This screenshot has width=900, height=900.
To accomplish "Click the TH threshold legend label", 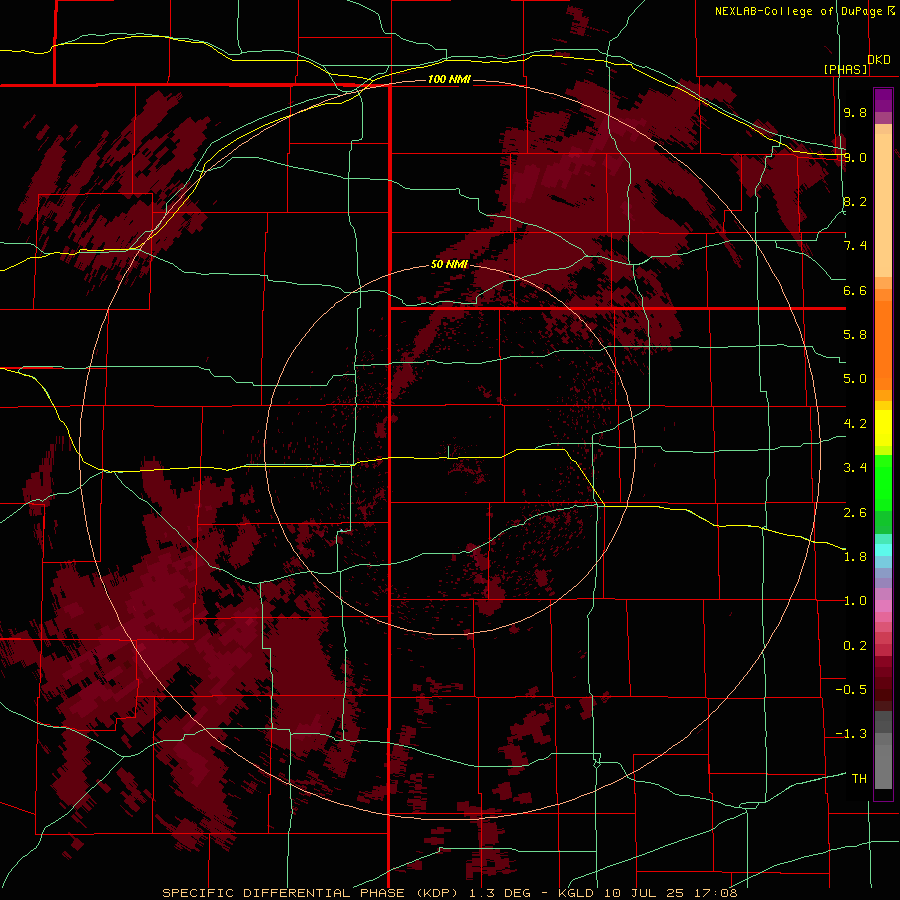I will tap(859, 779).
